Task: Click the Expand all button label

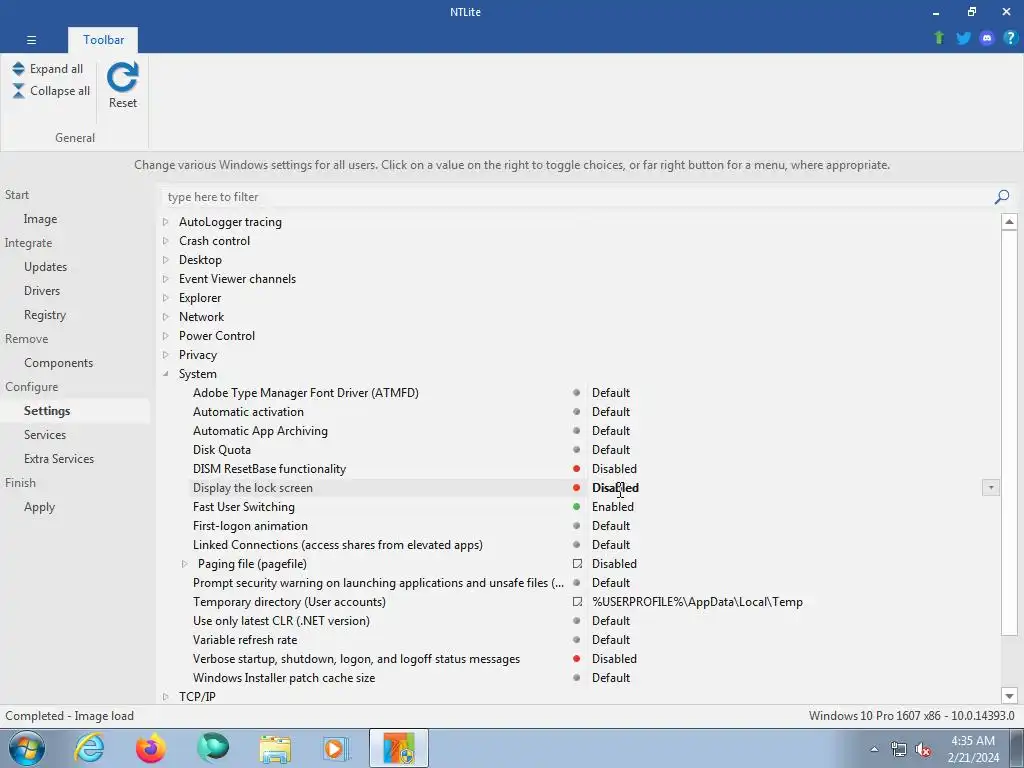Action: click(56, 69)
